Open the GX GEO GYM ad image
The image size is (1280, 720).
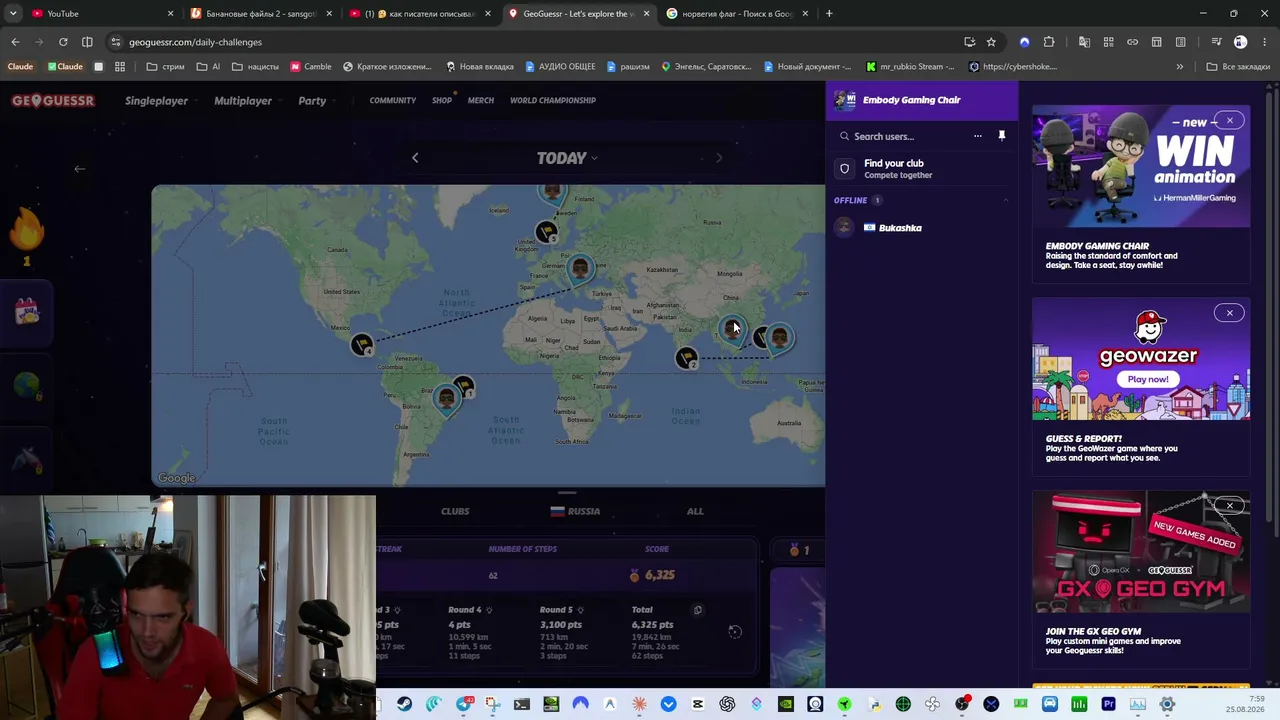pyautogui.click(x=1141, y=552)
